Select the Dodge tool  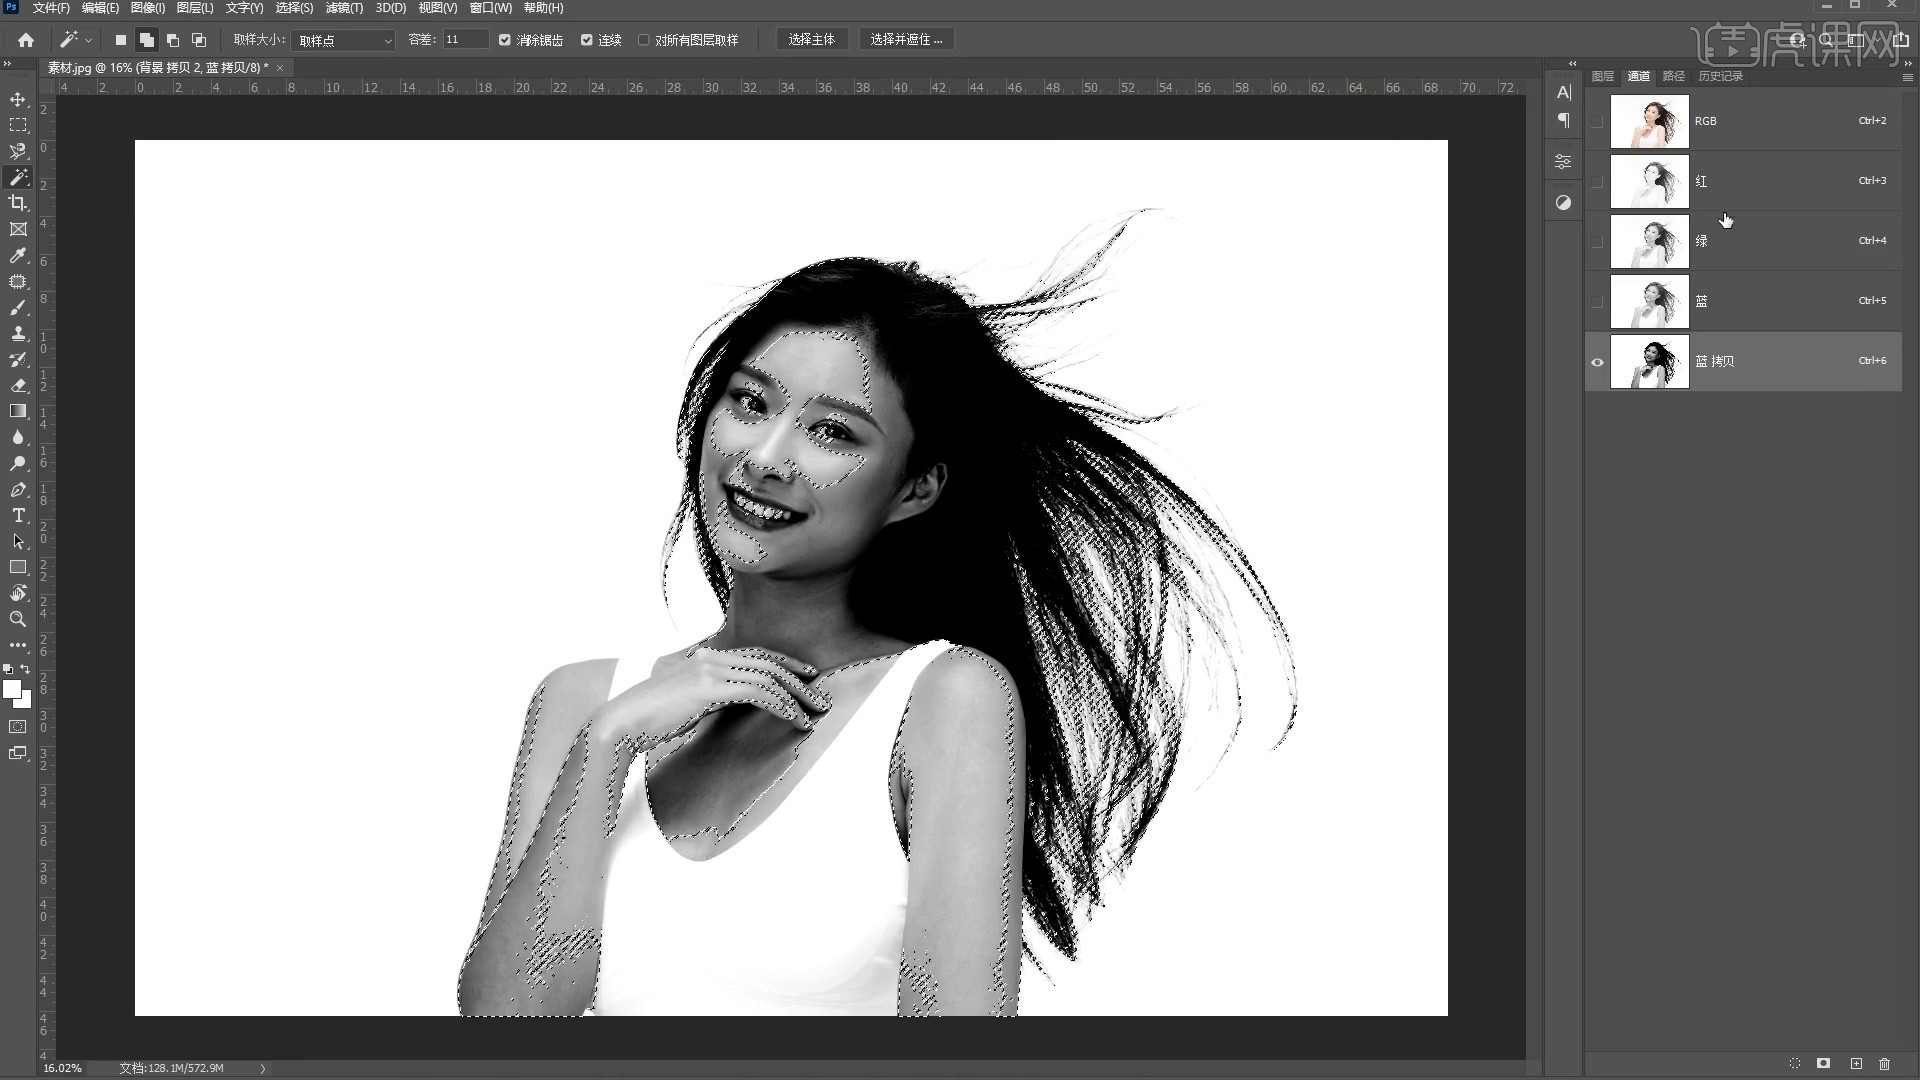tap(18, 463)
